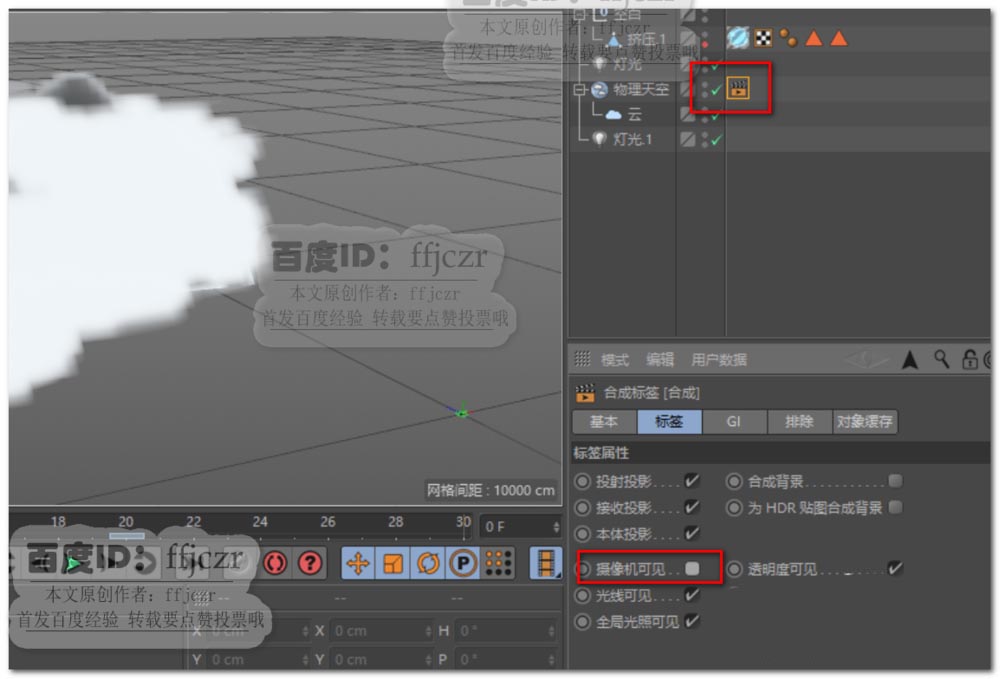The width and height of the screenshot is (1000, 679).
Task: Open the 编辑 menu
Action: (x=659, y=360)
